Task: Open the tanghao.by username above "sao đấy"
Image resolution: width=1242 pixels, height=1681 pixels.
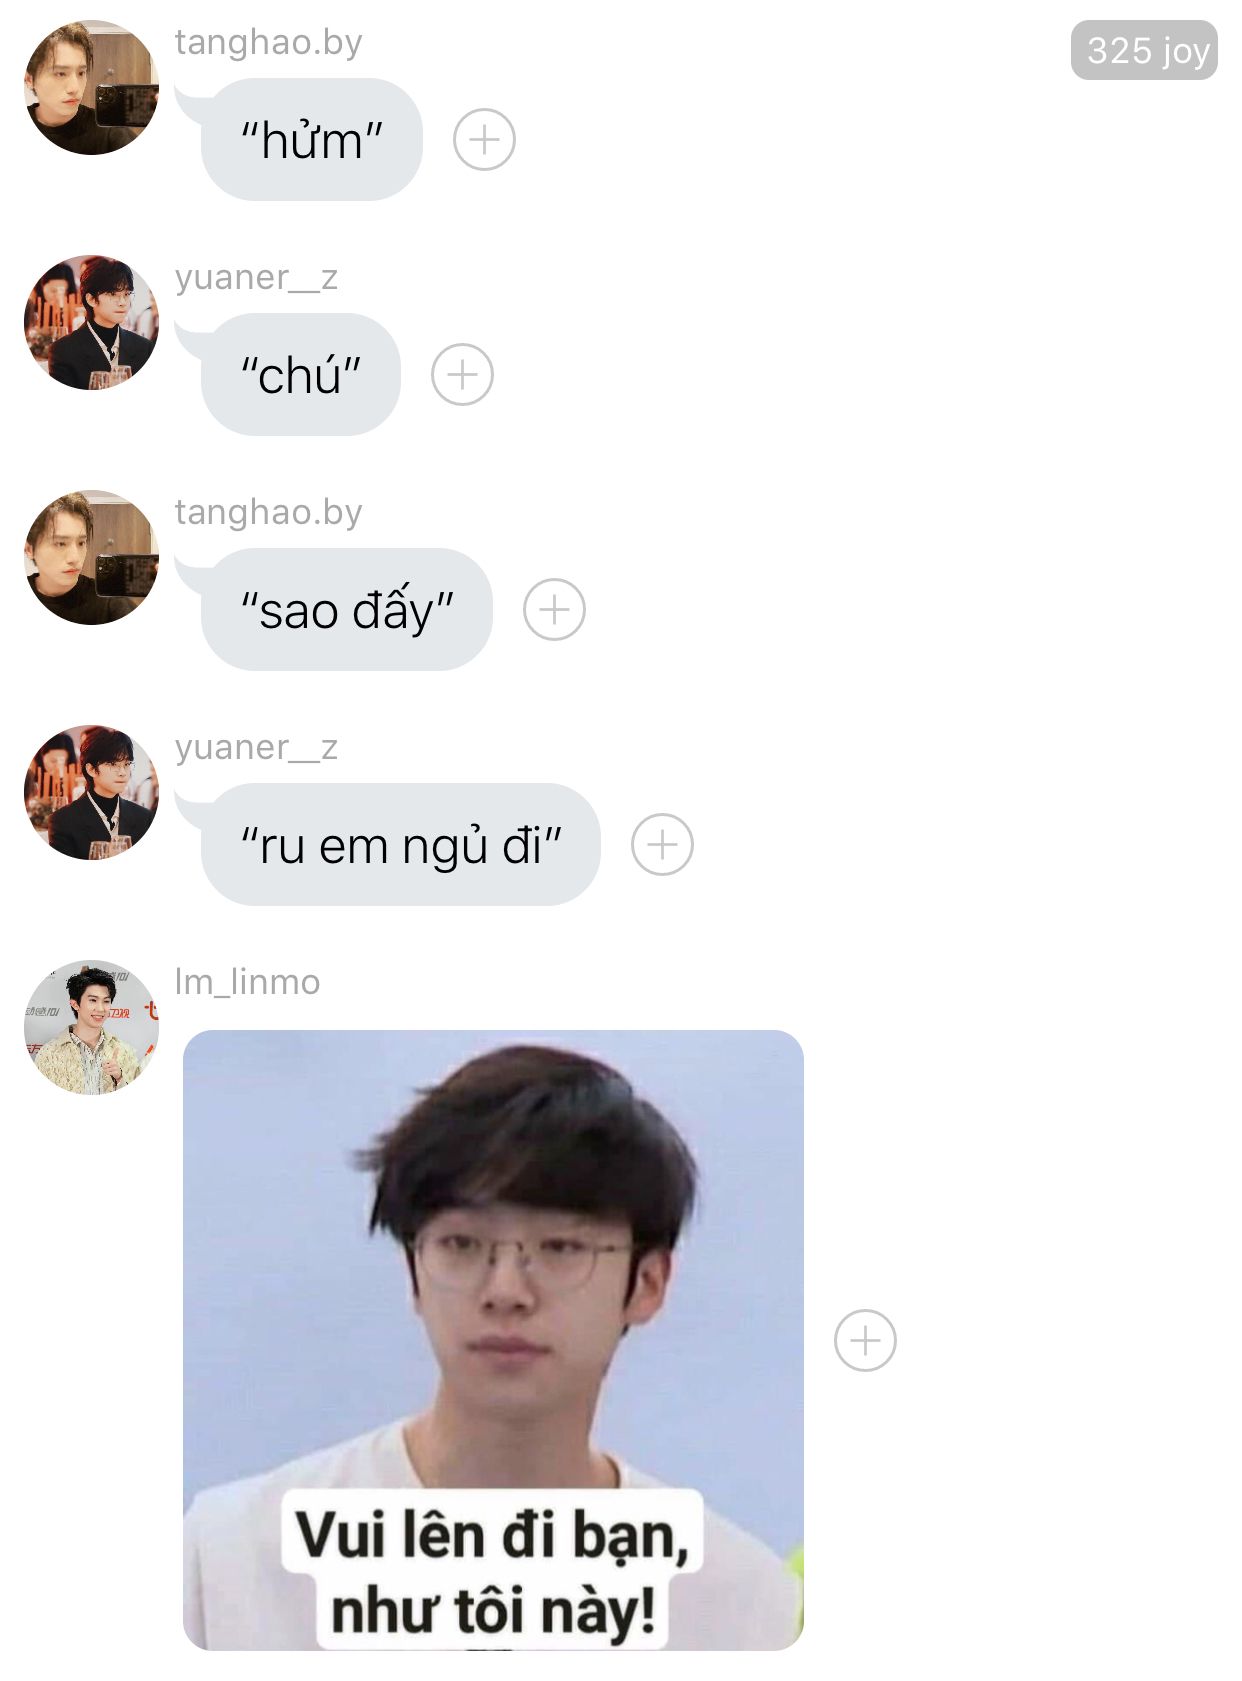Action: click(268, 512)
